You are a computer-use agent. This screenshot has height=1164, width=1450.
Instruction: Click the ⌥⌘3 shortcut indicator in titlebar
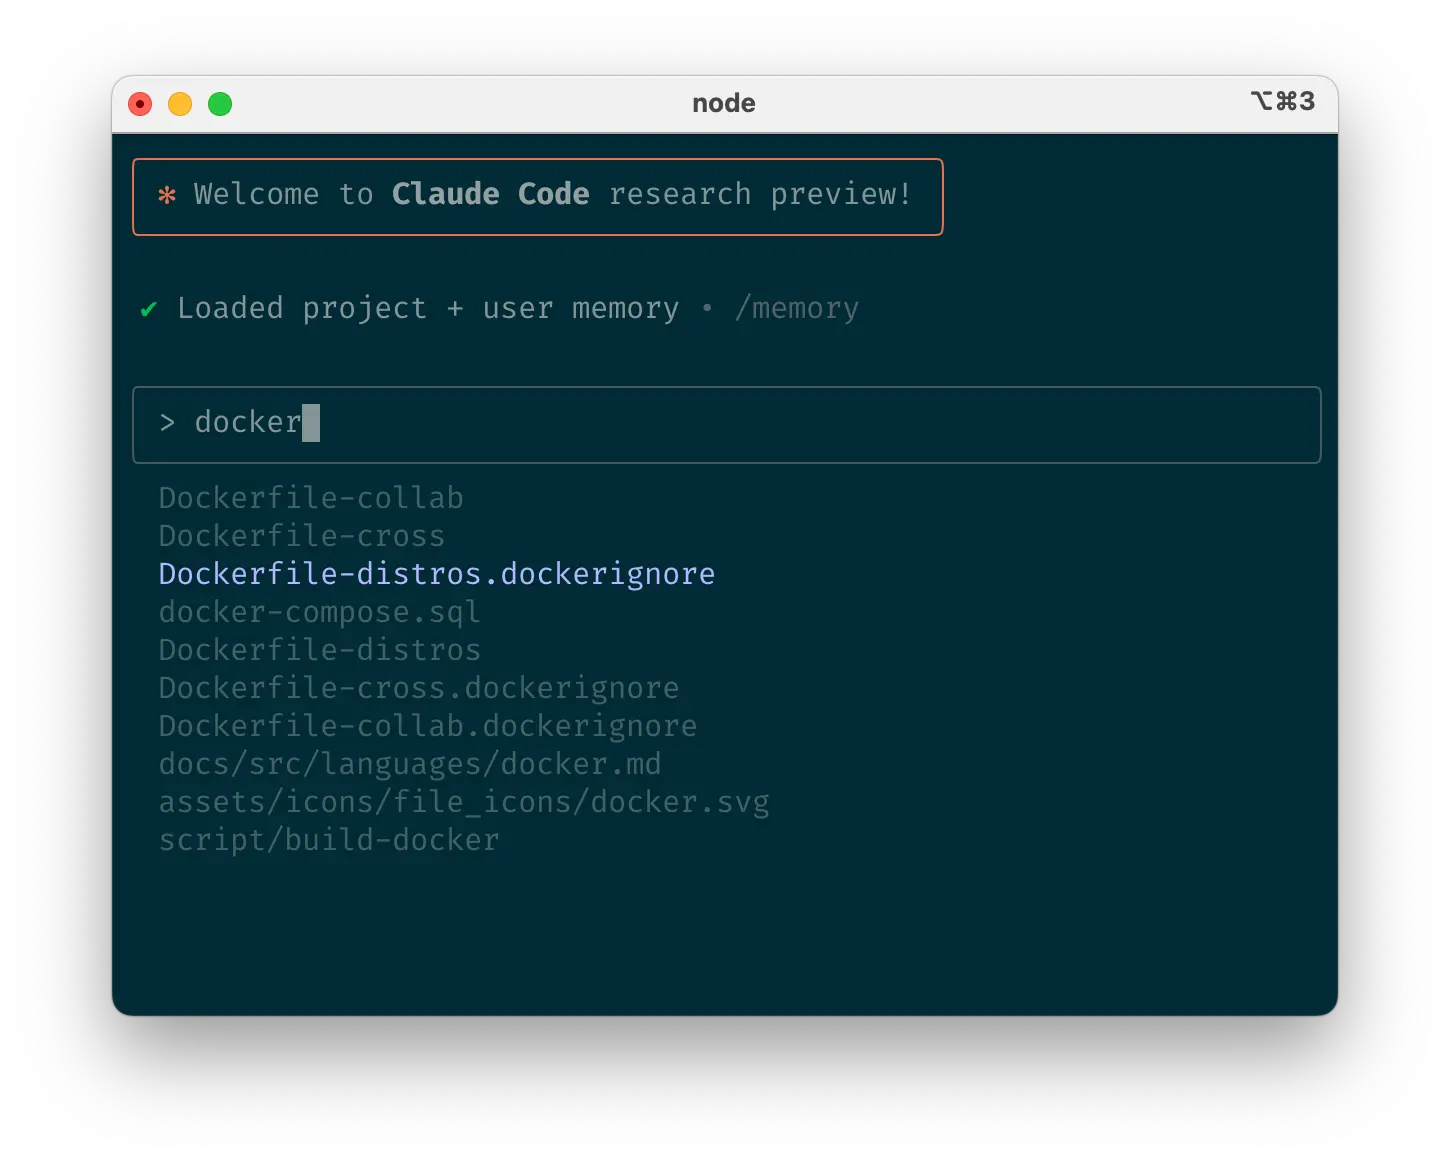coord(1283,101)
